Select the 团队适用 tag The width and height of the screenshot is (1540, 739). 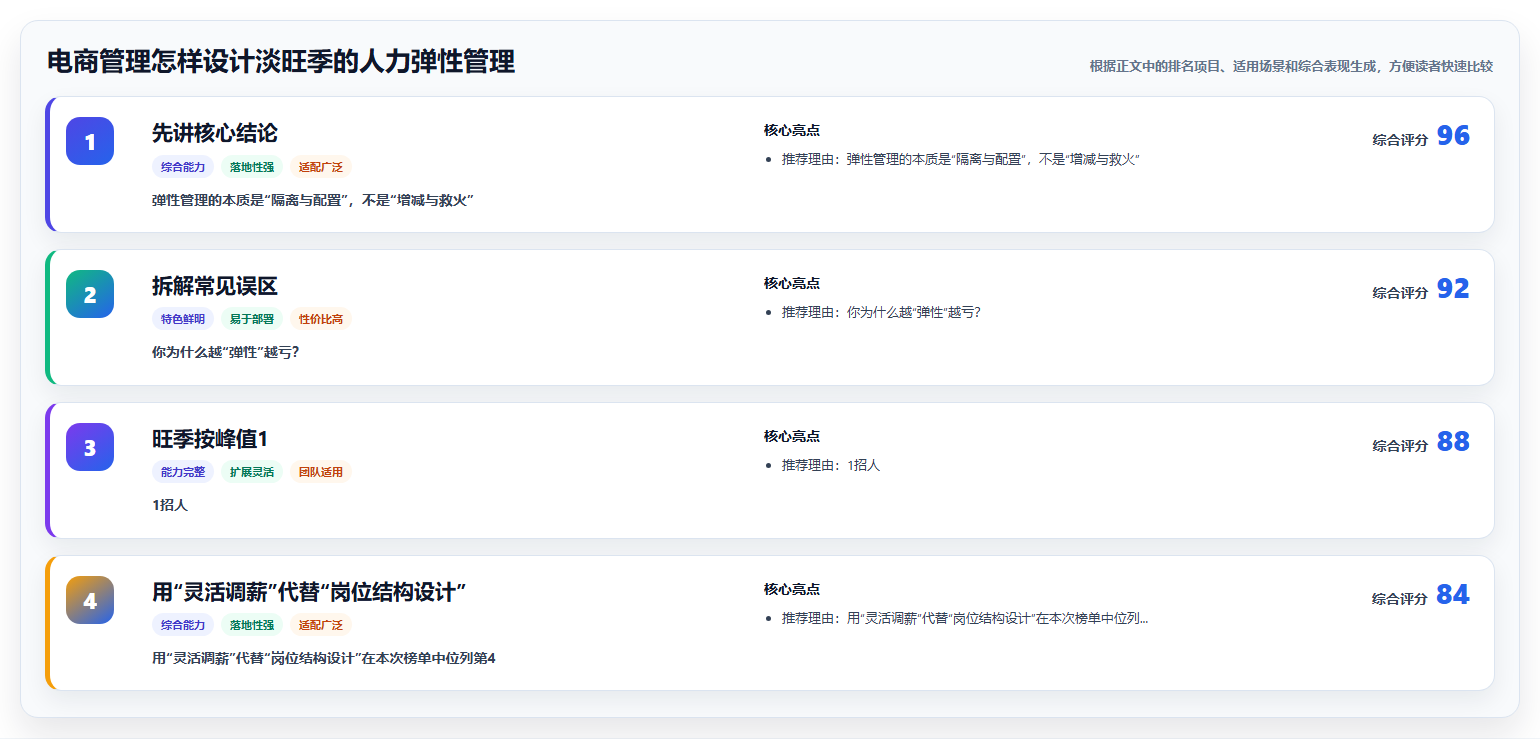pyautogui.click(x=321, y=472)
